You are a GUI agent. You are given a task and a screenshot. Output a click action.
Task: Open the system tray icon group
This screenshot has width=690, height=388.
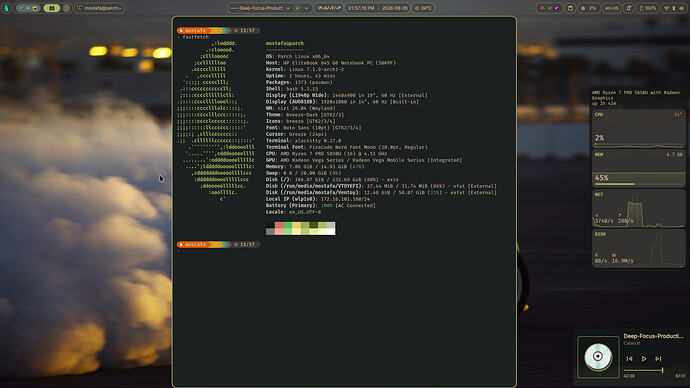click(549, 8)
